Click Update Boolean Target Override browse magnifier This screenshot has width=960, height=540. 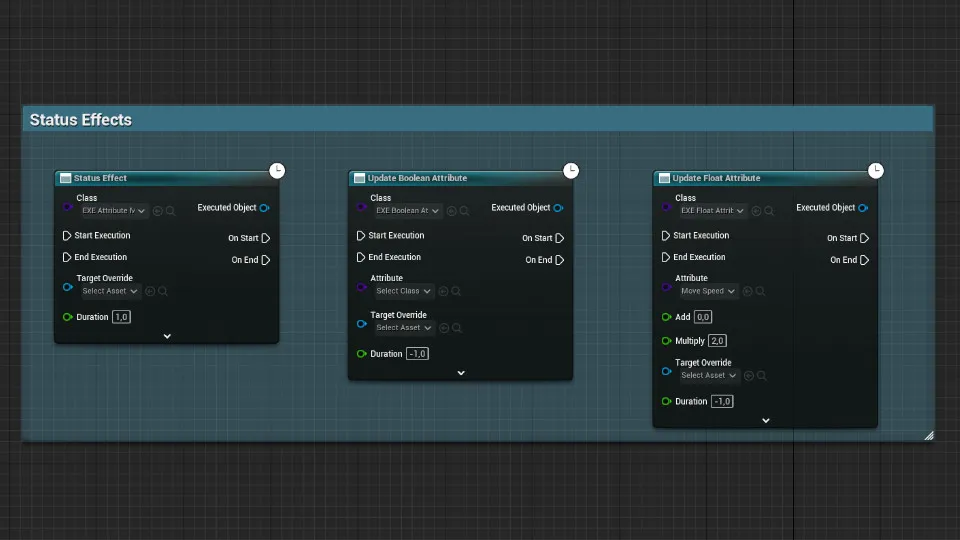457,328
